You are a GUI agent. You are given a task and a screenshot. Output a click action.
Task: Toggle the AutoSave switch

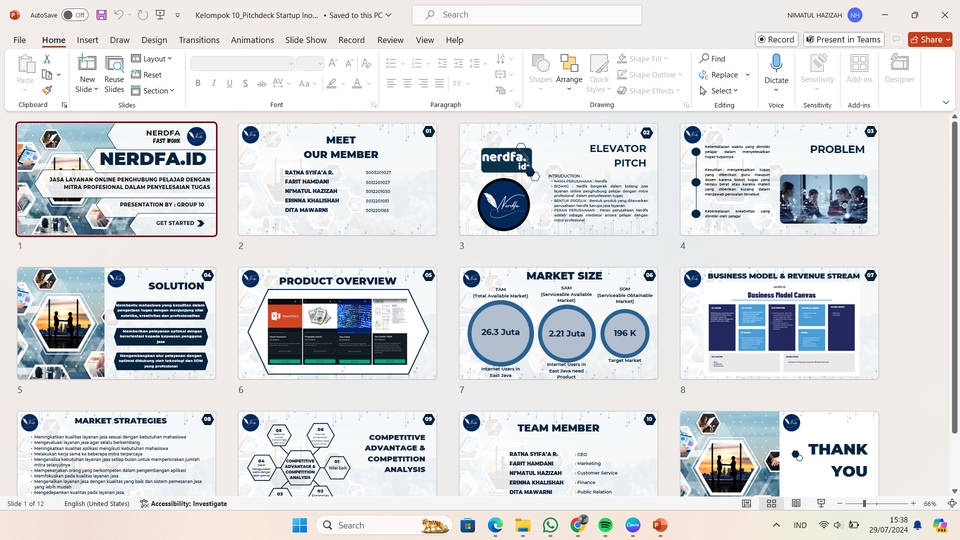[75, 15]
